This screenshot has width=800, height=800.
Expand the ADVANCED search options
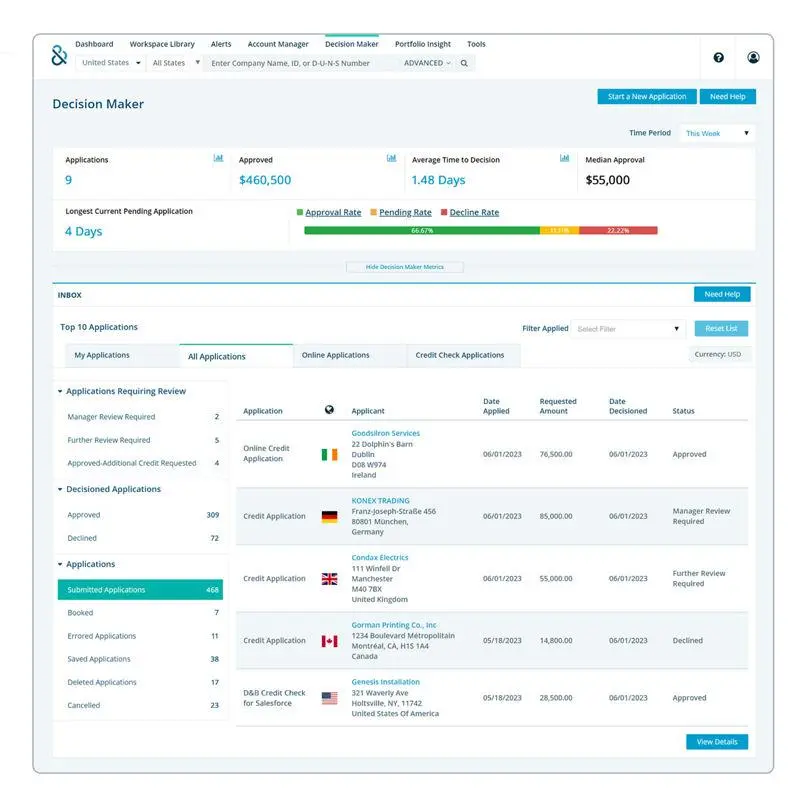tap(427, 63)
